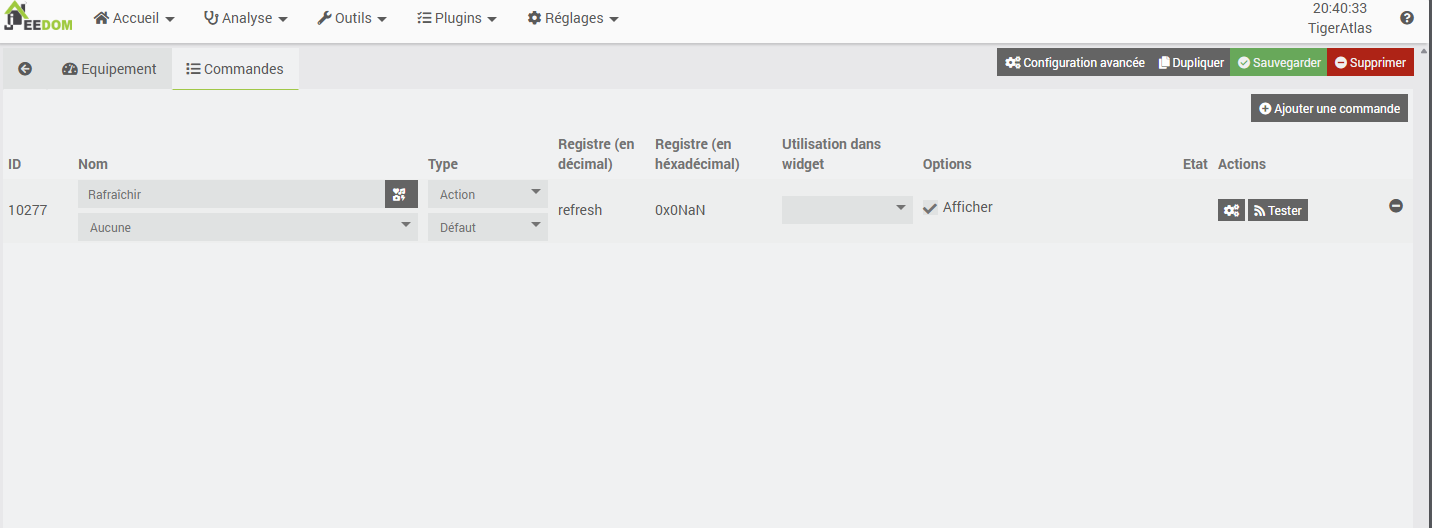
Task: Click the back arrow icon
Action: [x=25, y=69]
